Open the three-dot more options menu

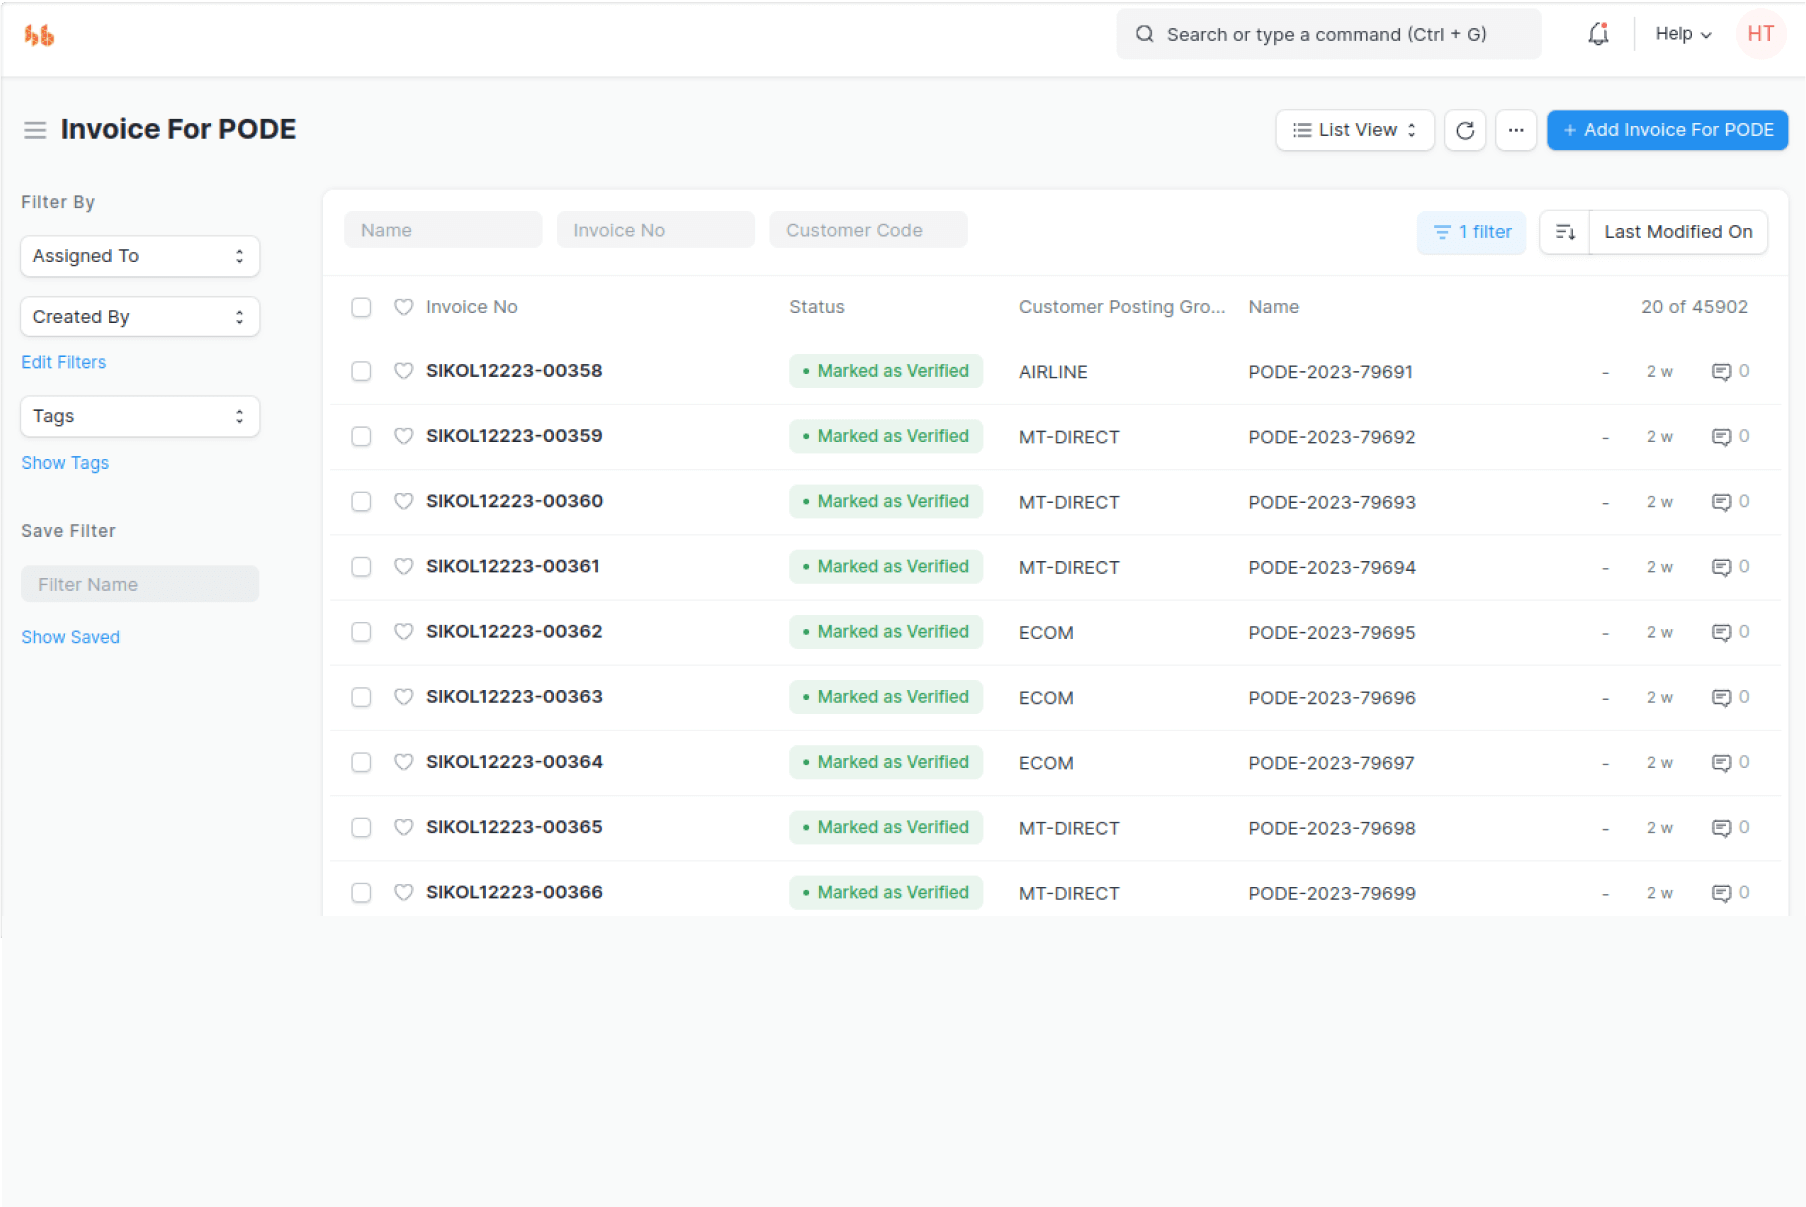pyautogui.click(x=1516, y=130)
